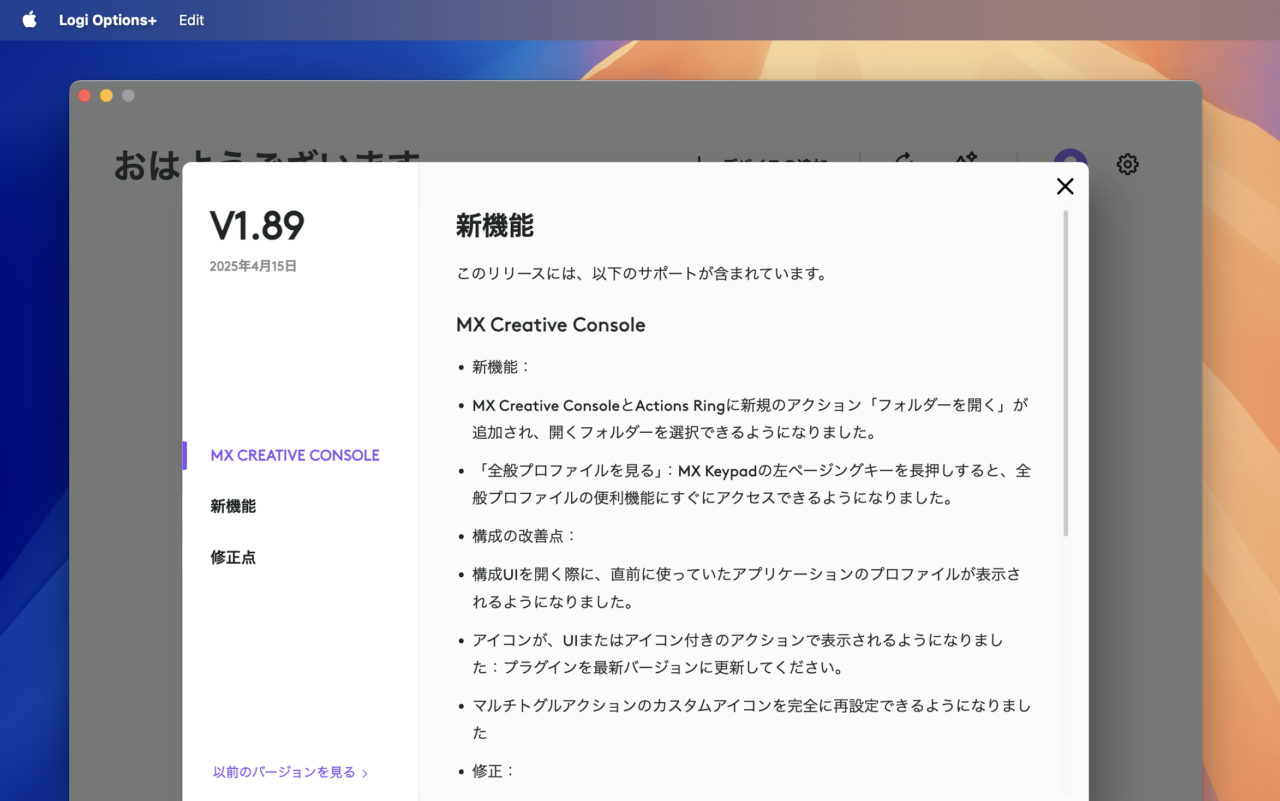Jump to the 新機能 section in the sidebar
1280x801 pixels.
tap(233, 506)
